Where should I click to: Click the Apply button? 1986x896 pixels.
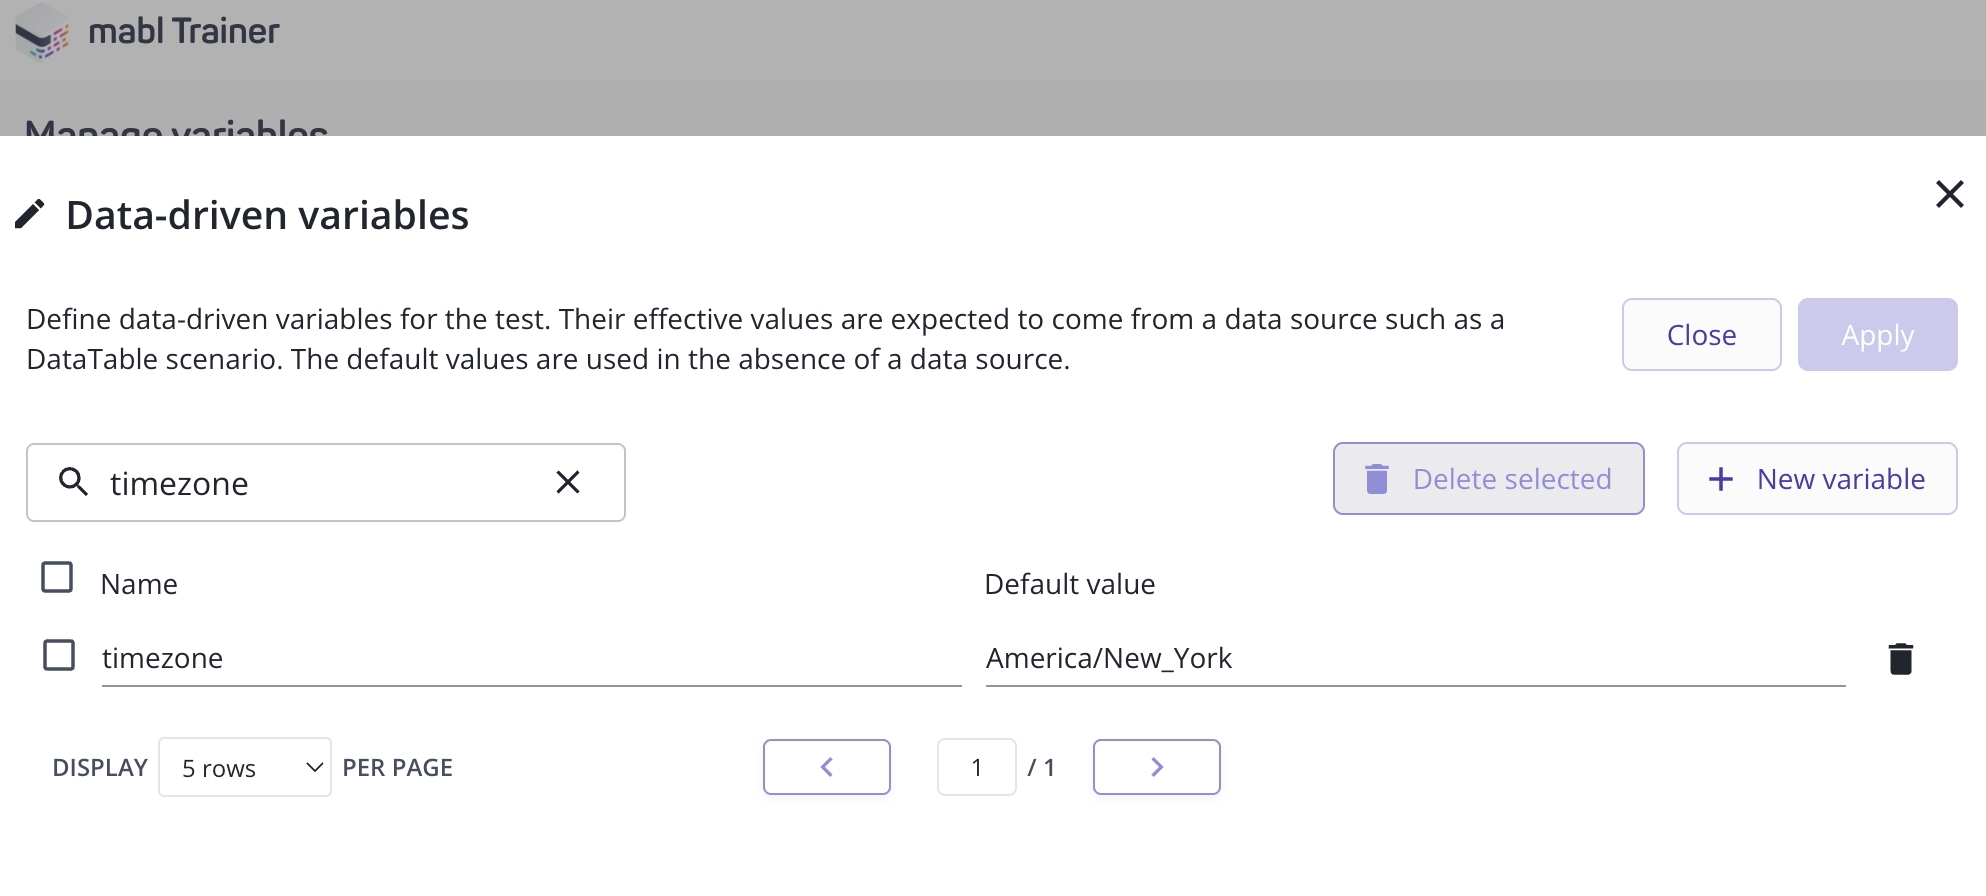point(1877,335)
